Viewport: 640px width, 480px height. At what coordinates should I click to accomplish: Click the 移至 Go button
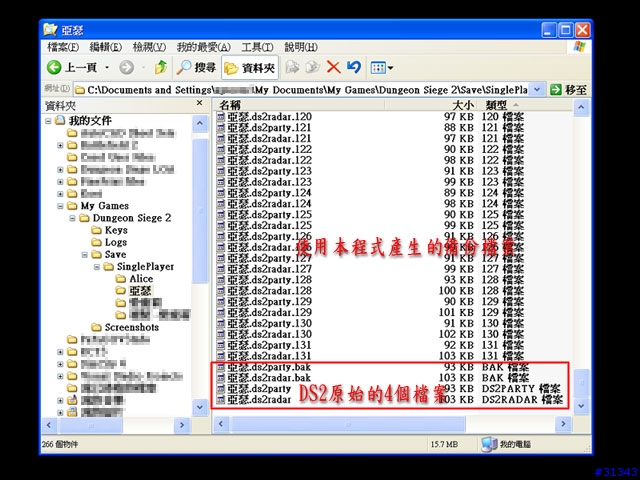(x=569, y=89)
